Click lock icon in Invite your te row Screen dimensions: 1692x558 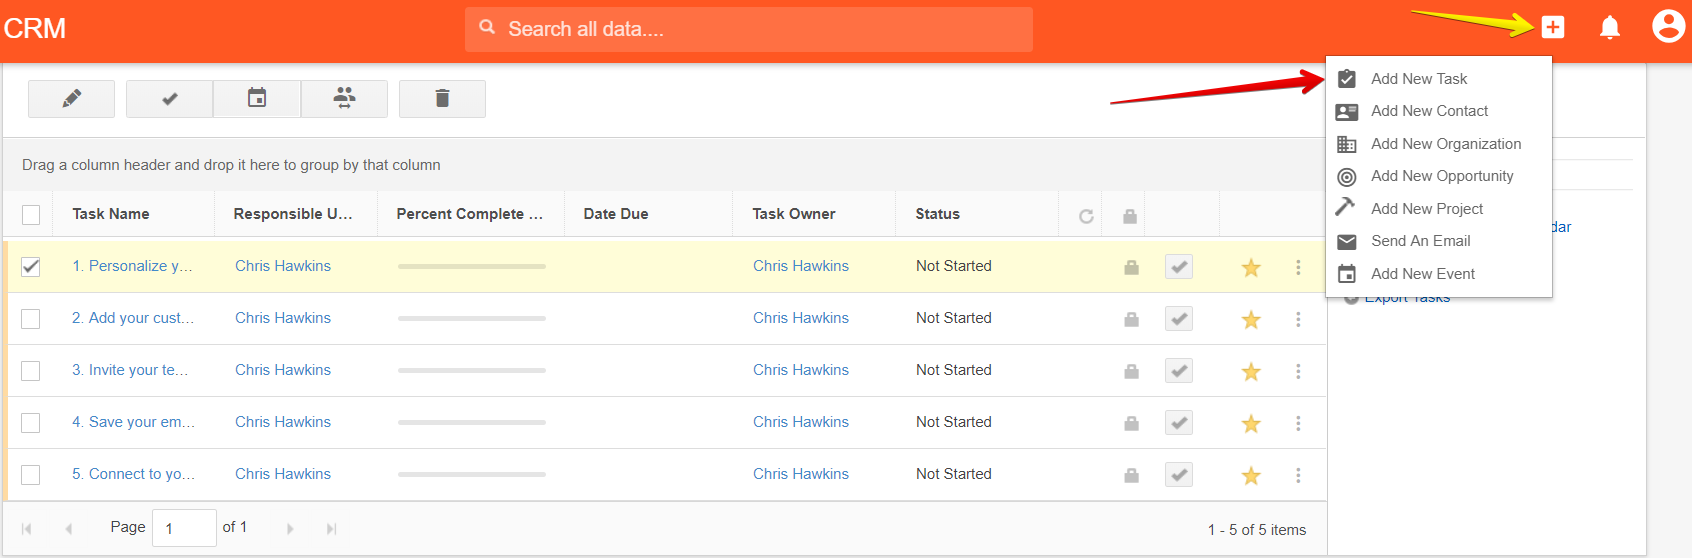1131,371
